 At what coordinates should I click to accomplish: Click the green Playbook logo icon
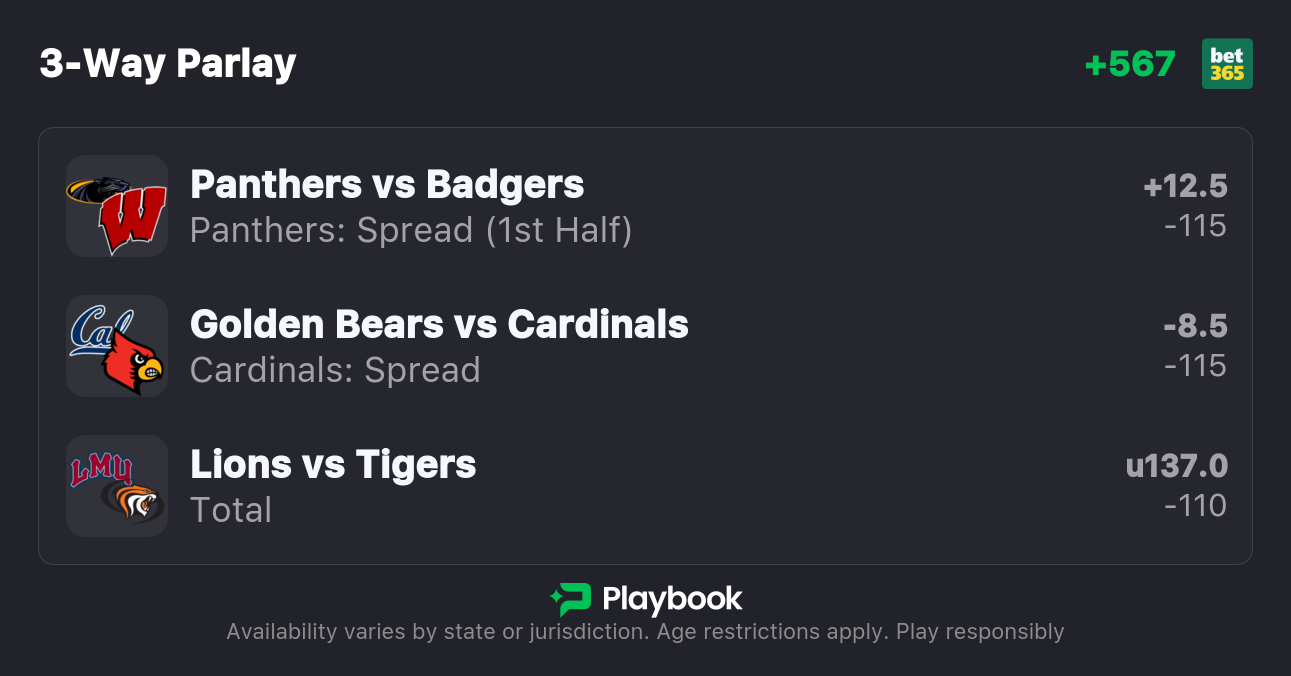point(570,599)
